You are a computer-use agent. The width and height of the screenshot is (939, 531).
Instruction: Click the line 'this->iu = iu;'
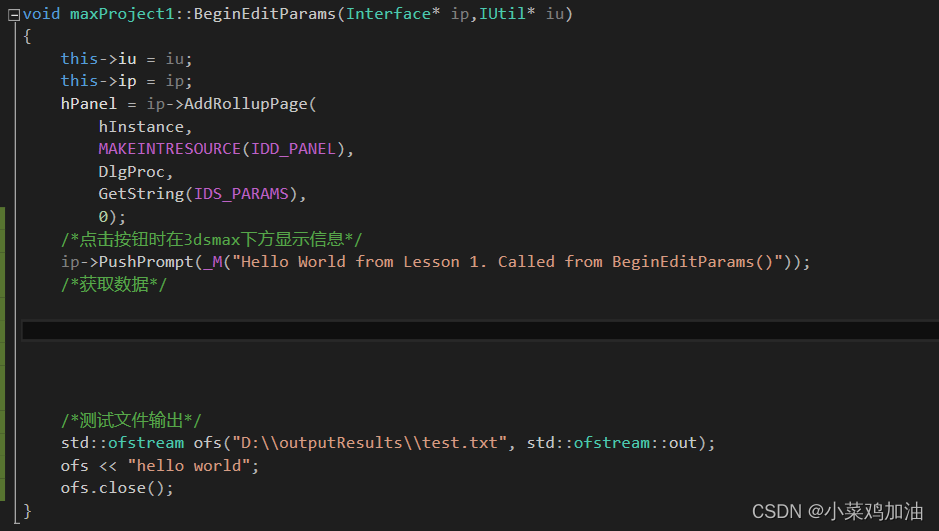pyautogui.click(x=126, y=59)
